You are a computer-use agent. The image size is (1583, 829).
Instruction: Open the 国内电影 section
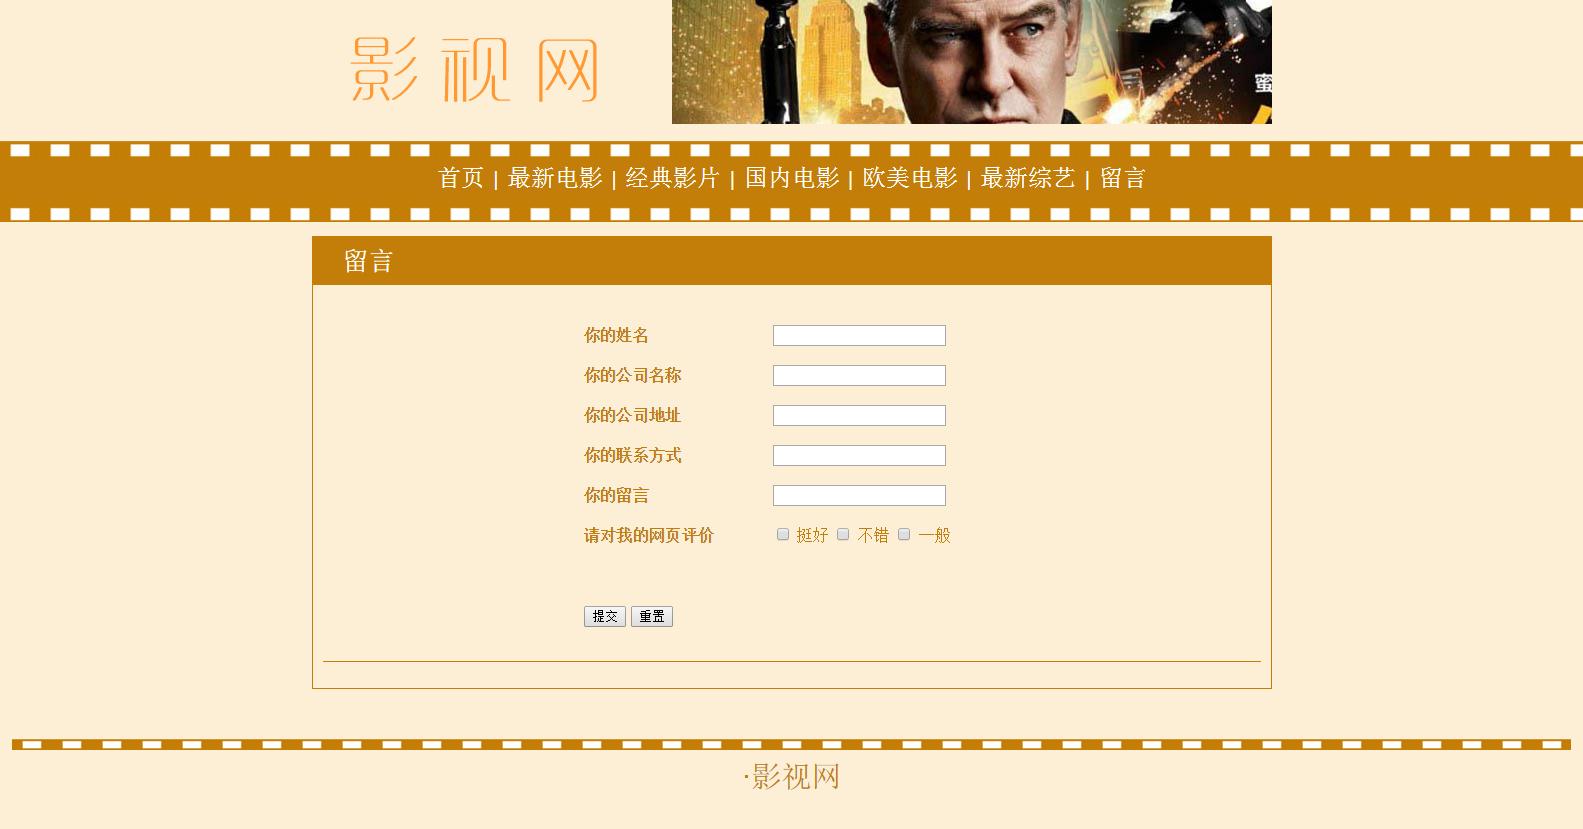[792, 178]
